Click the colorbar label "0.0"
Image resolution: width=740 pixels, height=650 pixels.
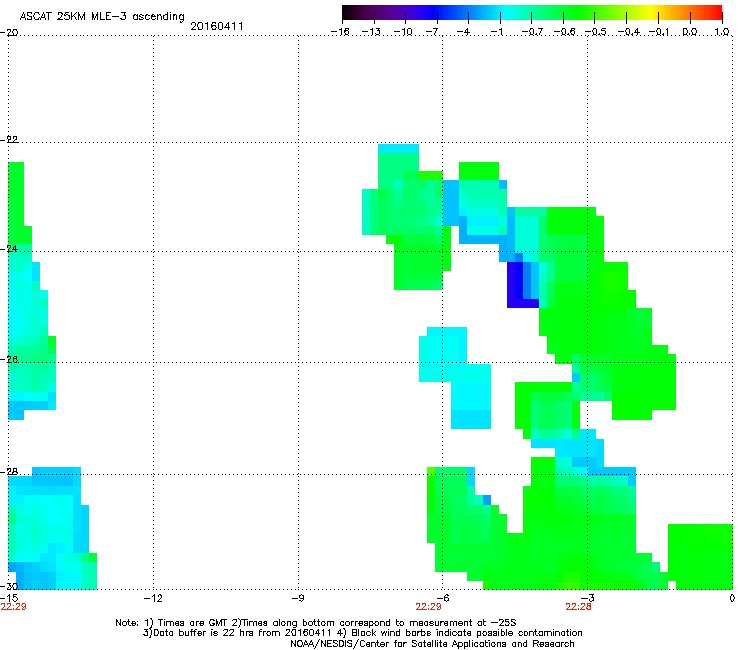pos(690,32)
